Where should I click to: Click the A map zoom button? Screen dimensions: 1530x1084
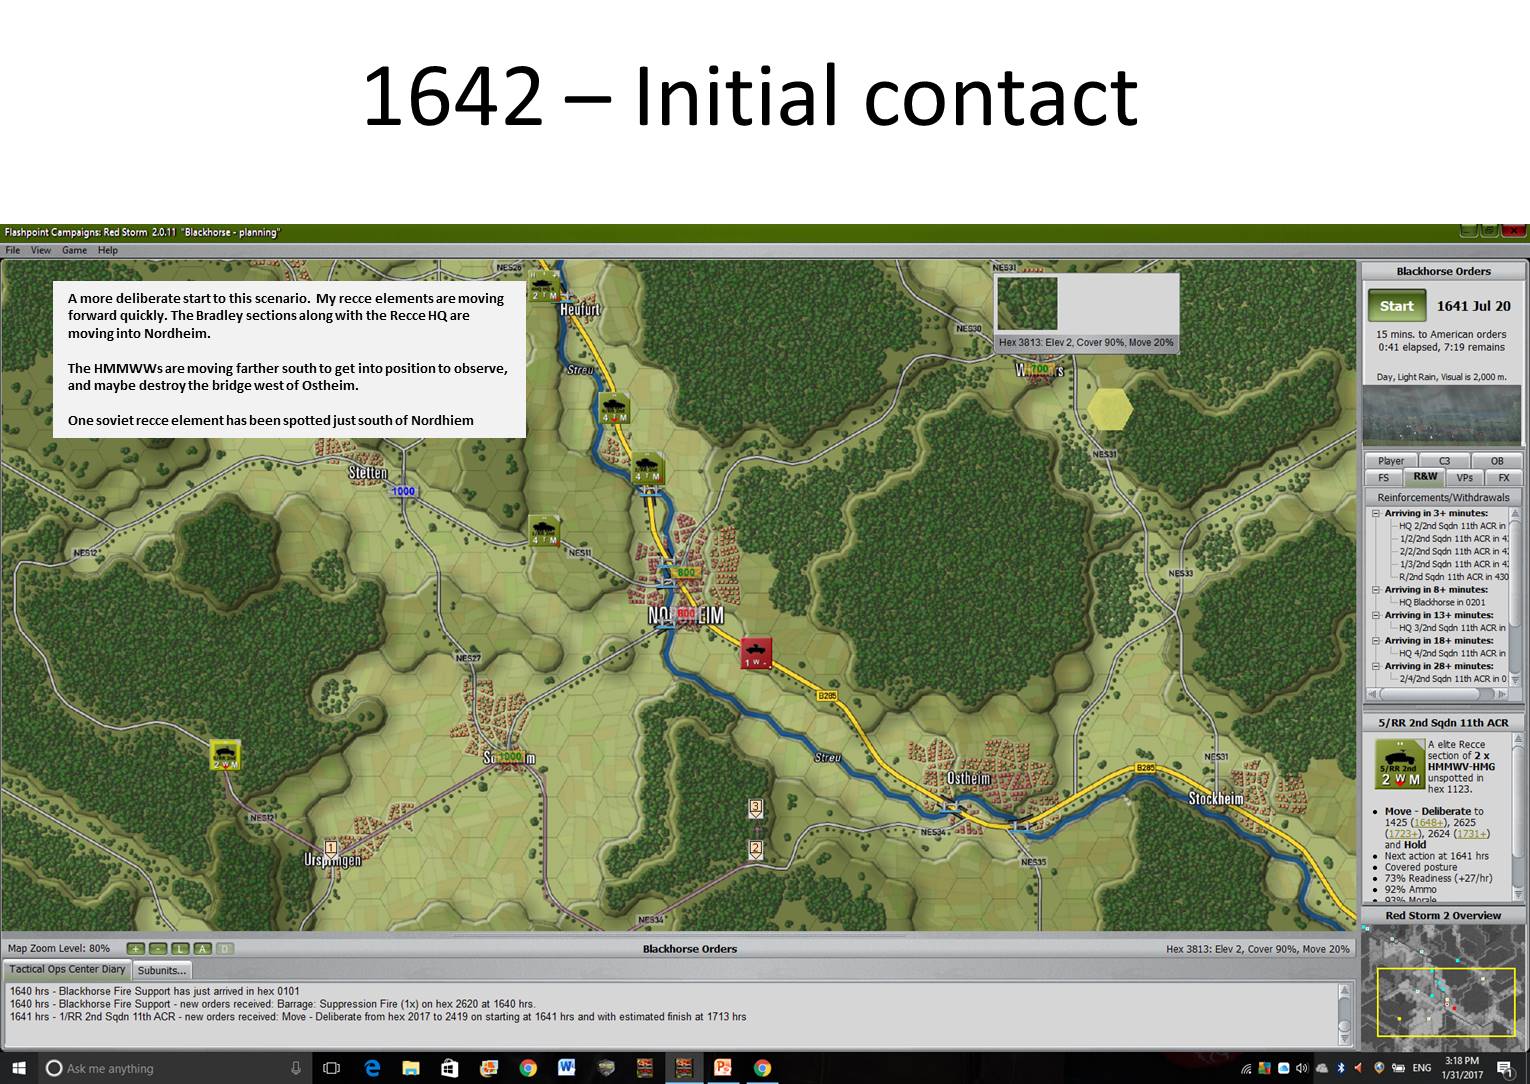203,948
